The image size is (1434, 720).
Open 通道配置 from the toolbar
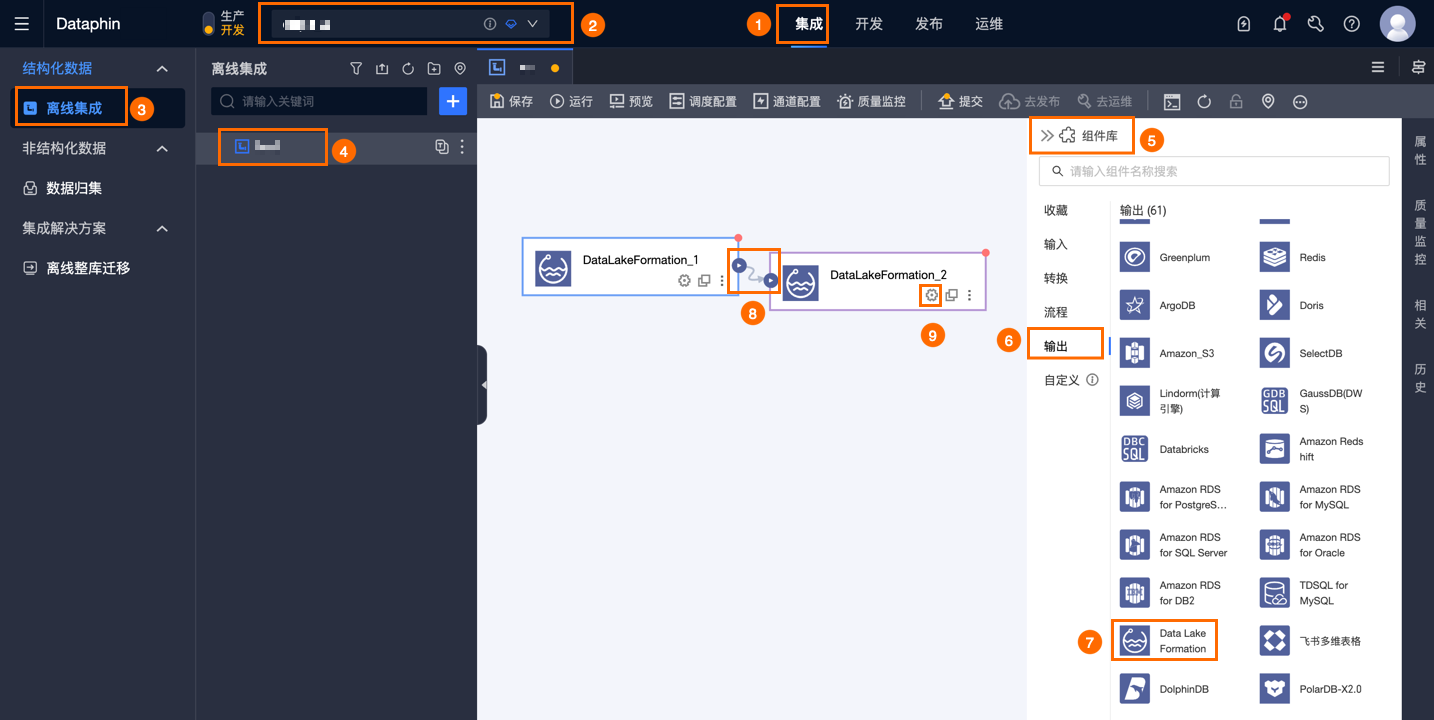(x=787, y=101)
